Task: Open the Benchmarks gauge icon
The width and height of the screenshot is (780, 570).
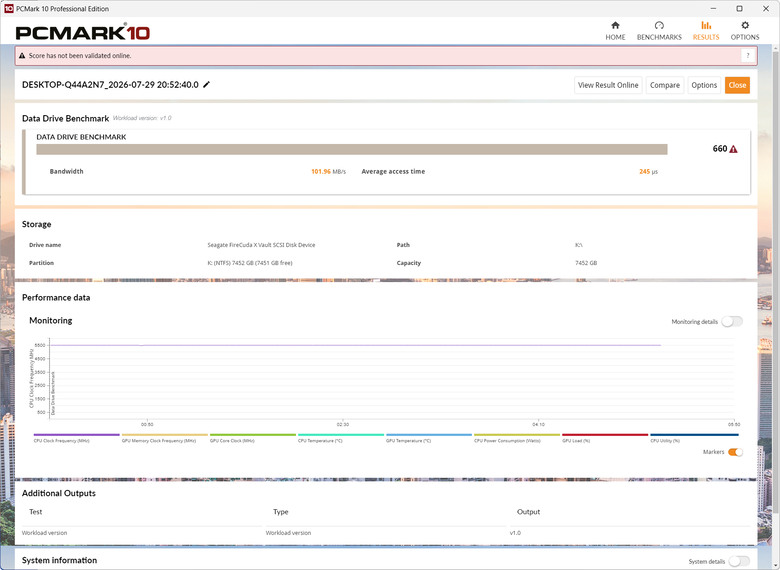Action: [659, 25]
